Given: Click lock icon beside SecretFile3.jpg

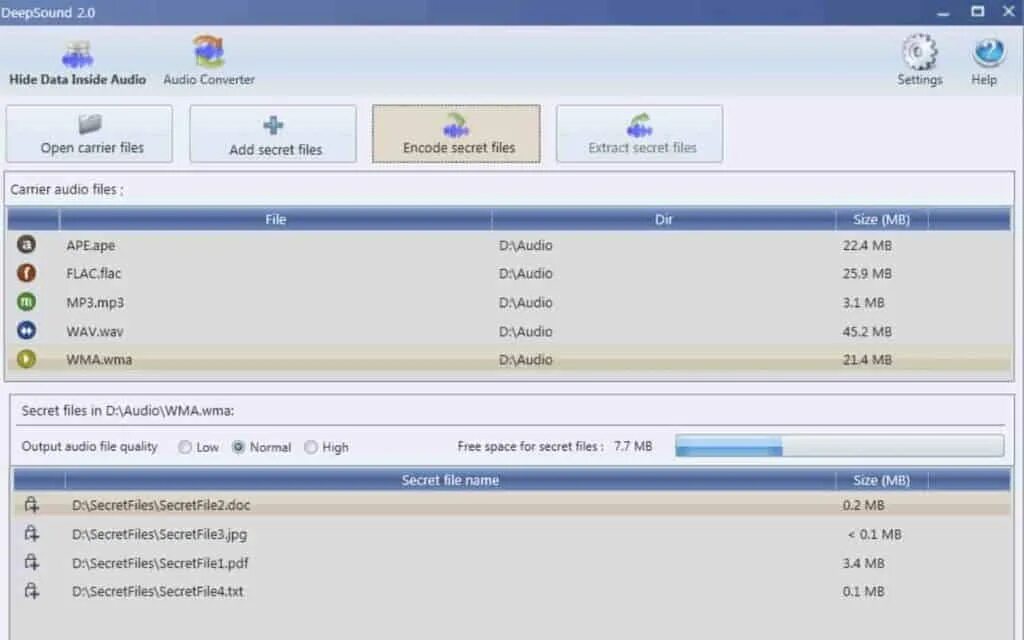Looking at the screenshot, I should click(x=31, y=534).
